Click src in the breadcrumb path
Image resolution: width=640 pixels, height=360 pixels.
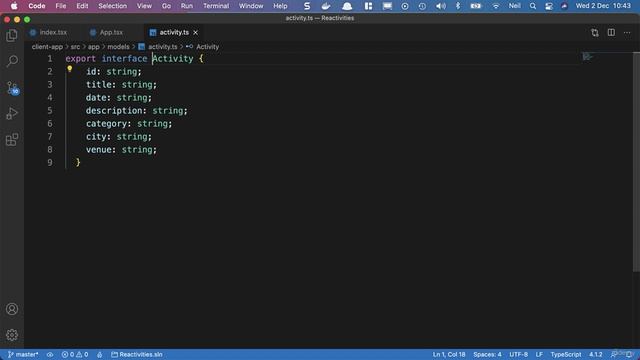pos(75,47)
